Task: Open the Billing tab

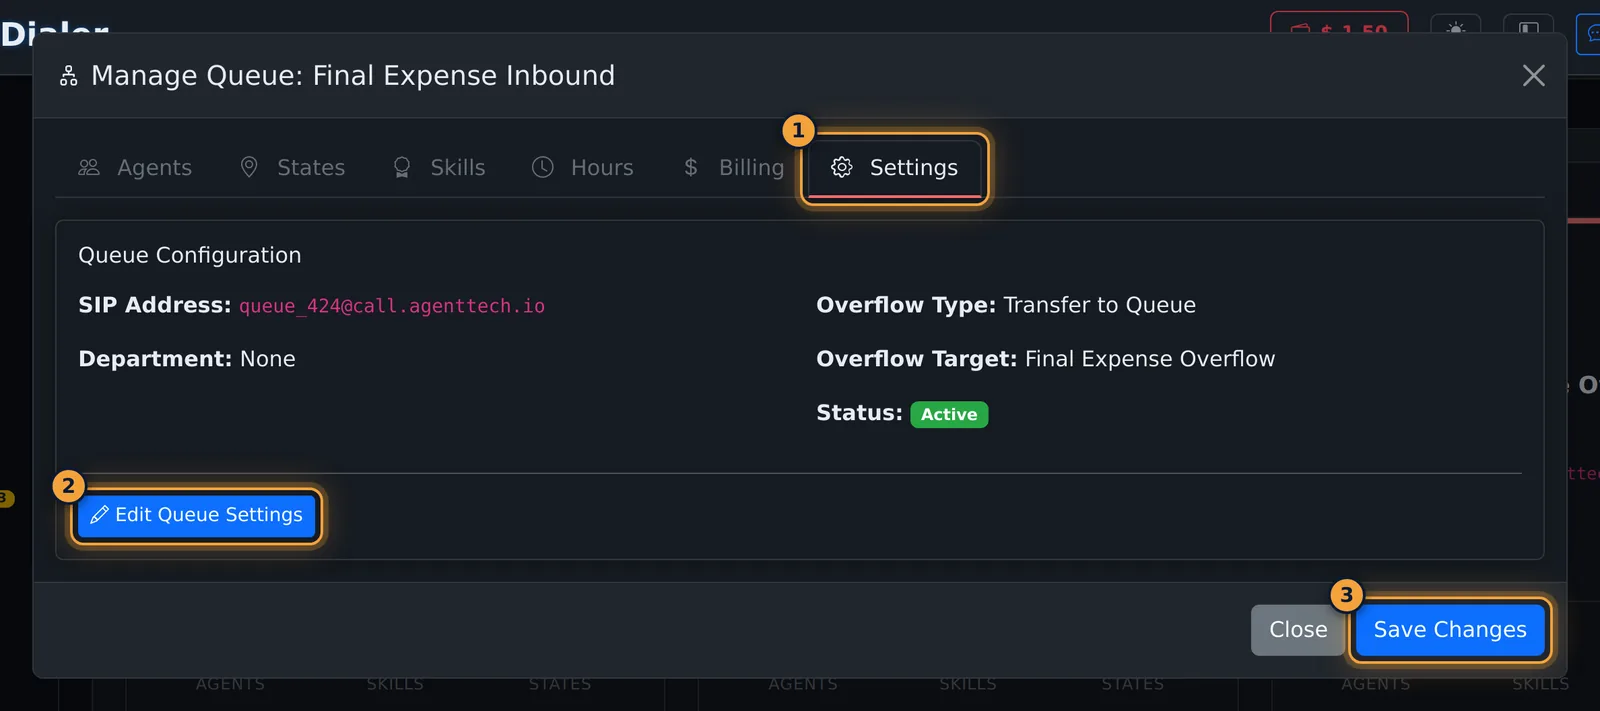Action: (733, 167)
